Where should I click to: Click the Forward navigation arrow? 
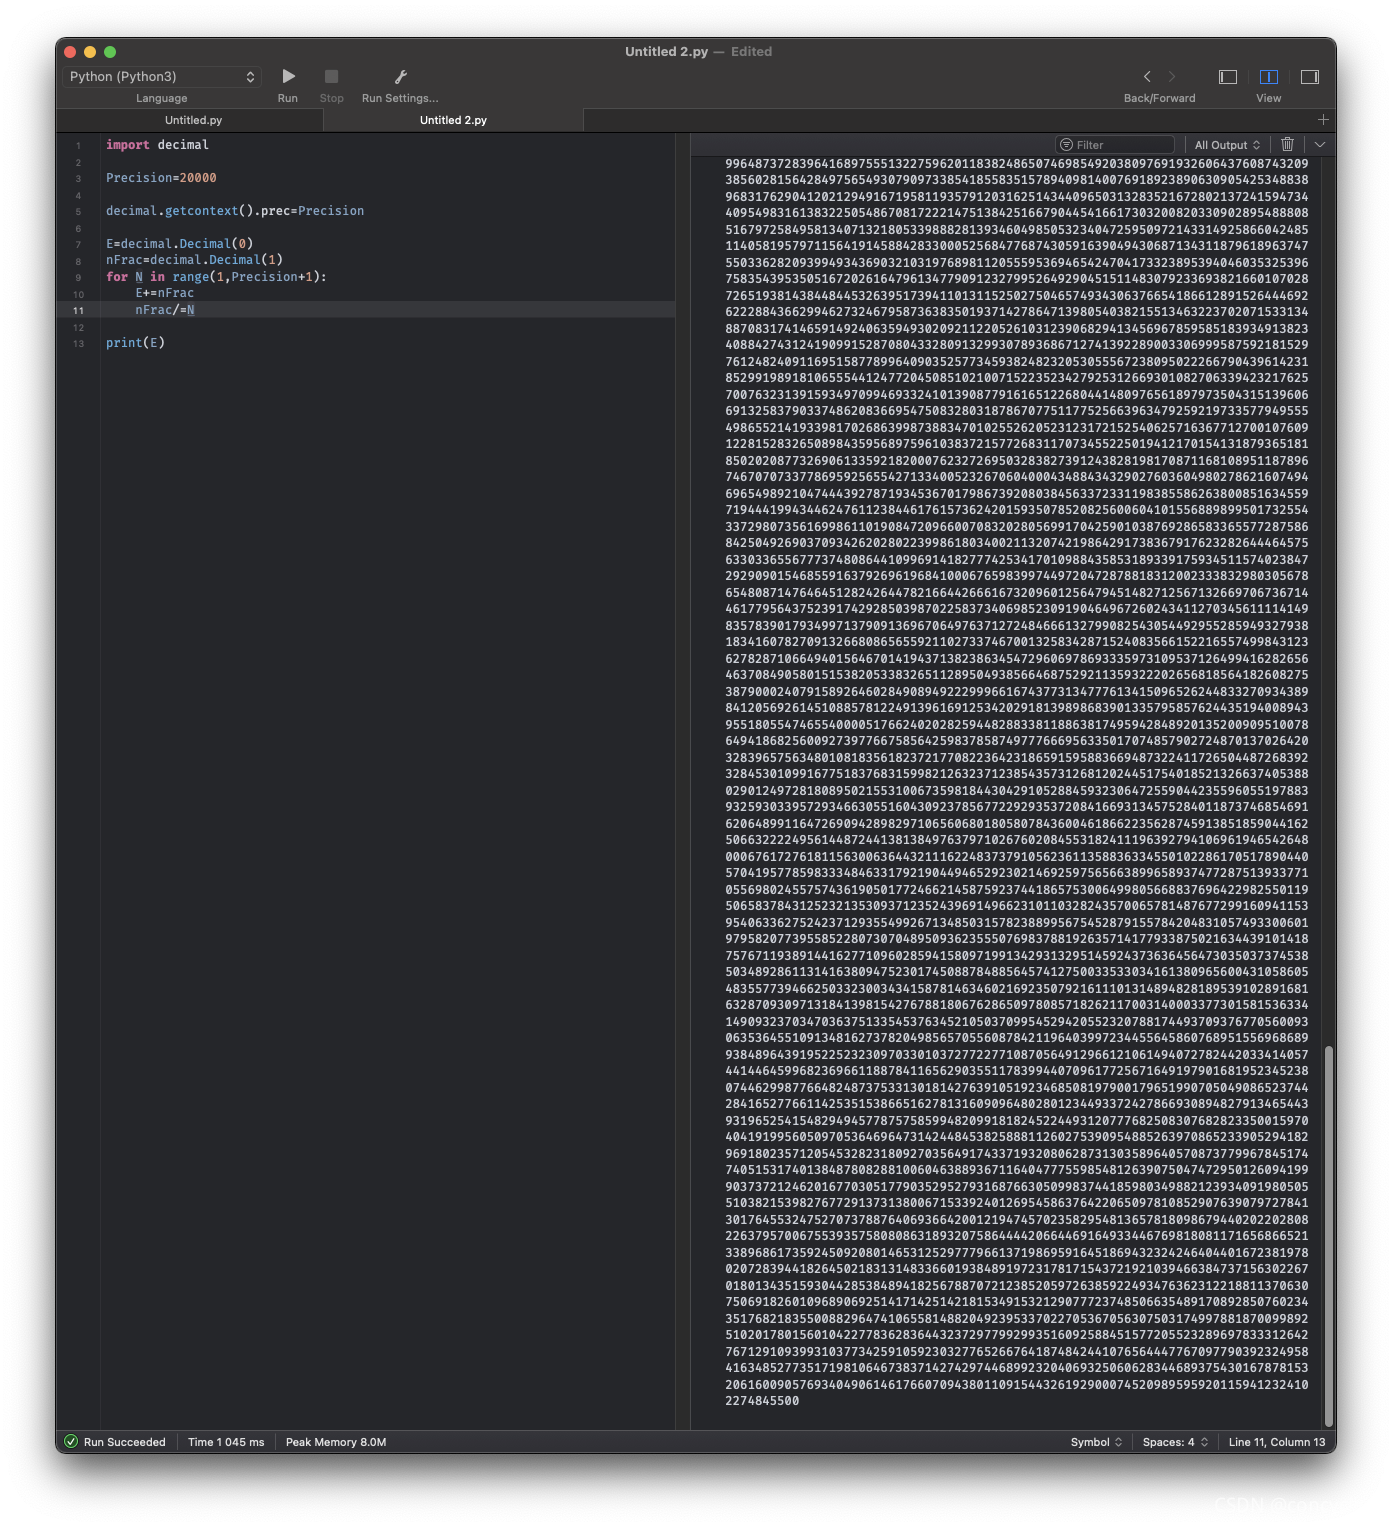tap(1171, 76)
